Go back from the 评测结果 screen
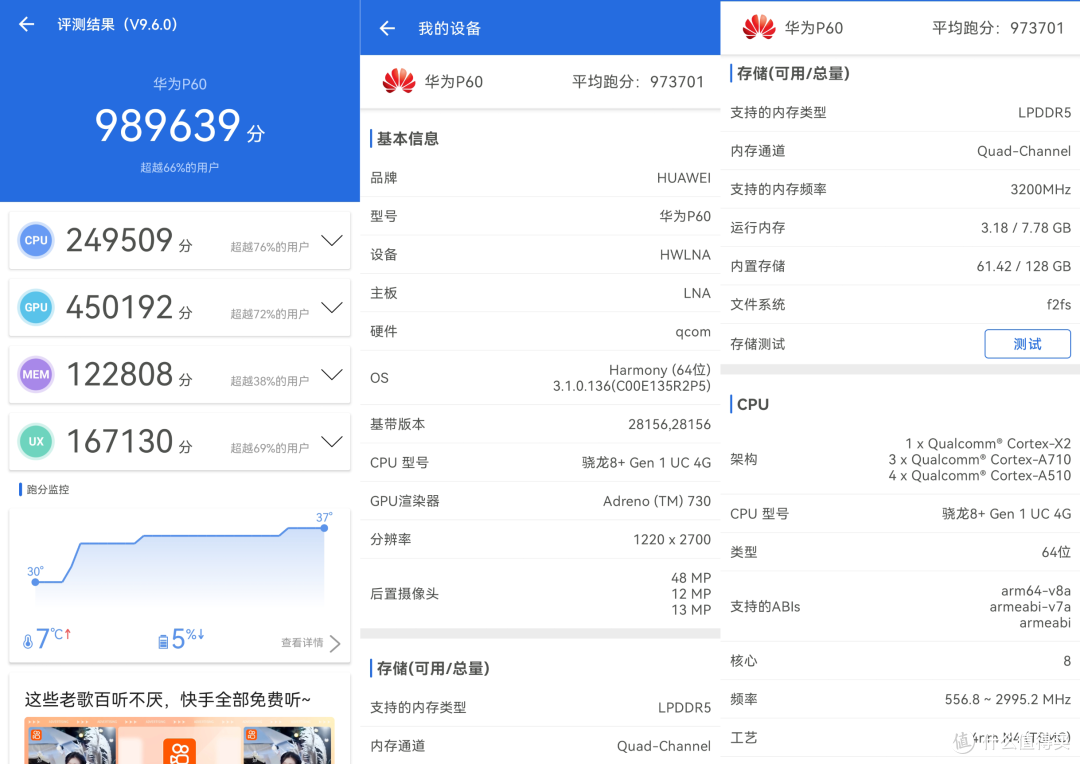The width and height of the screenshot is (1080, 764). tap(26, 25)
